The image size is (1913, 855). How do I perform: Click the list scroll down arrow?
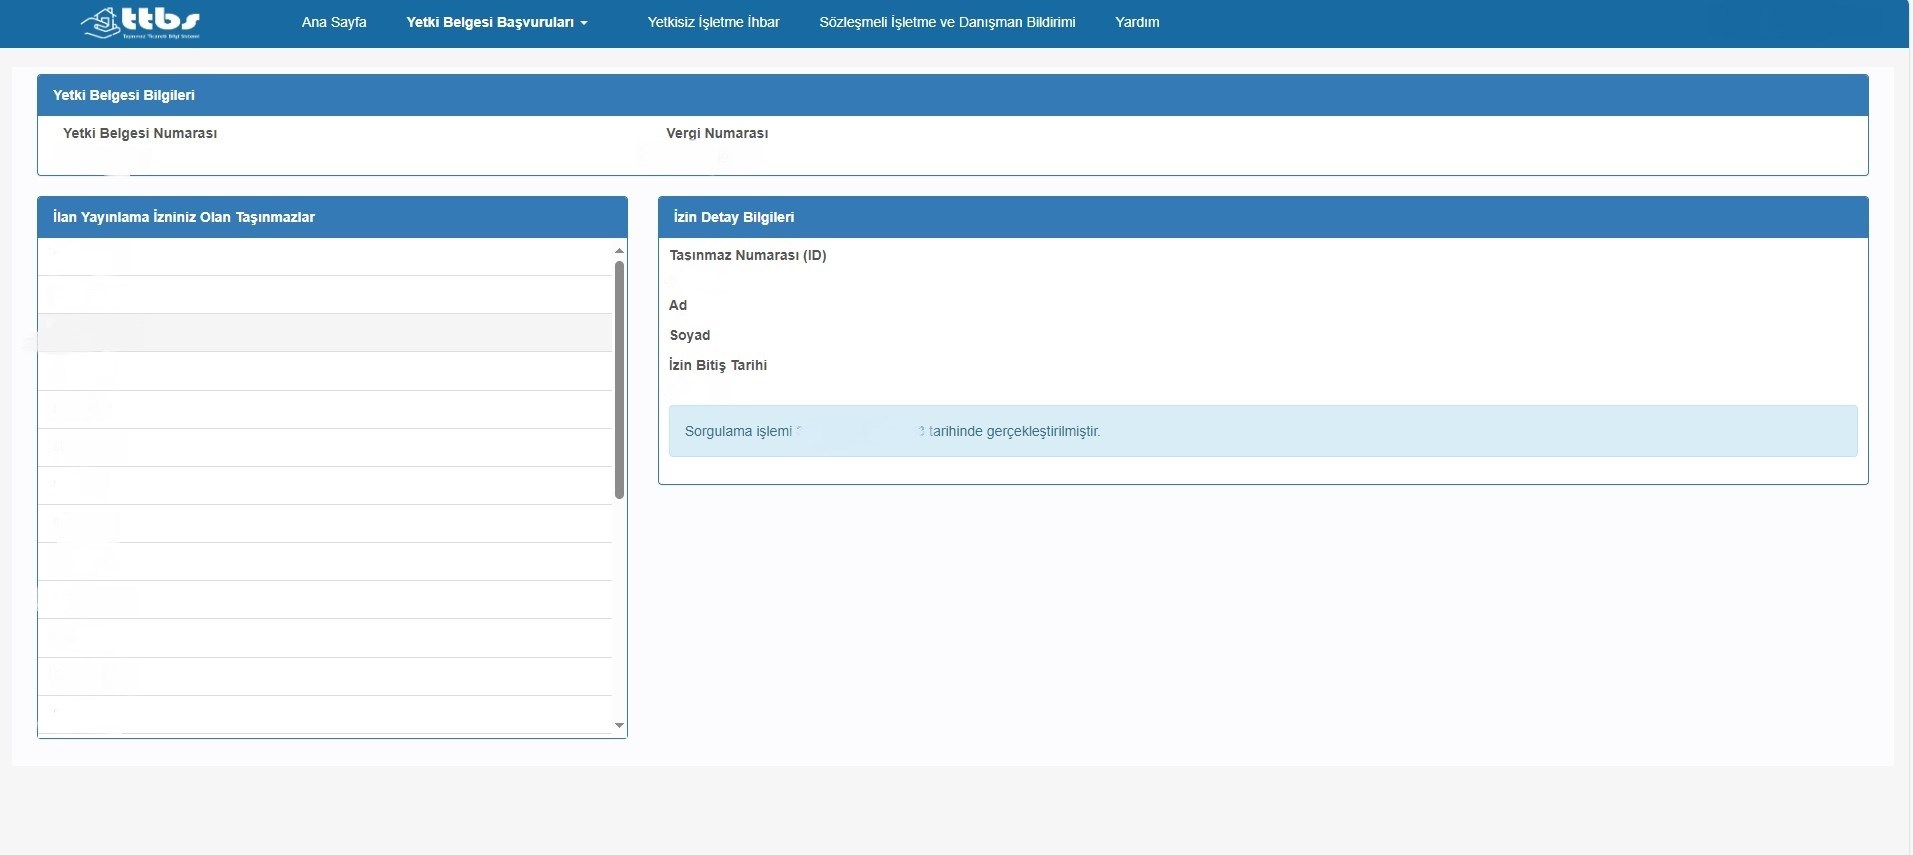(x=619, y=725)
